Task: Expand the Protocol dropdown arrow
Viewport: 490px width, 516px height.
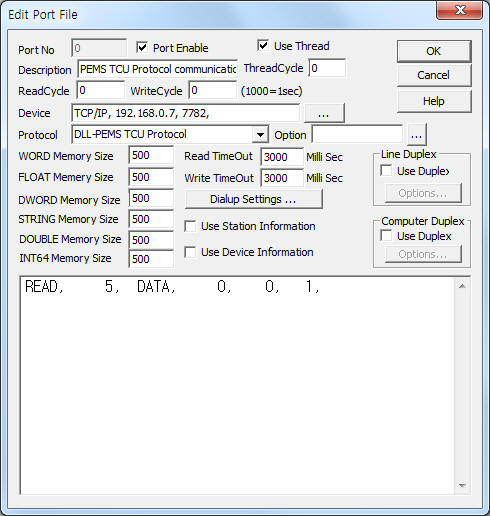Action: (x=260, y=135)
